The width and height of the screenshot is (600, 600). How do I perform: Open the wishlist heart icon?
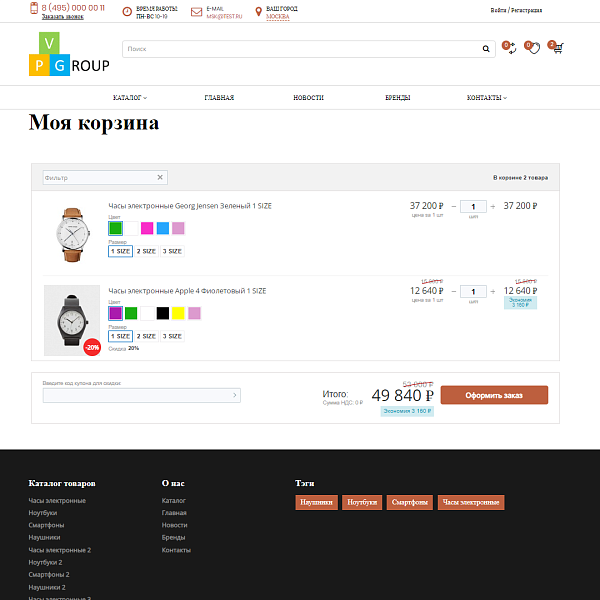[534, 47]
